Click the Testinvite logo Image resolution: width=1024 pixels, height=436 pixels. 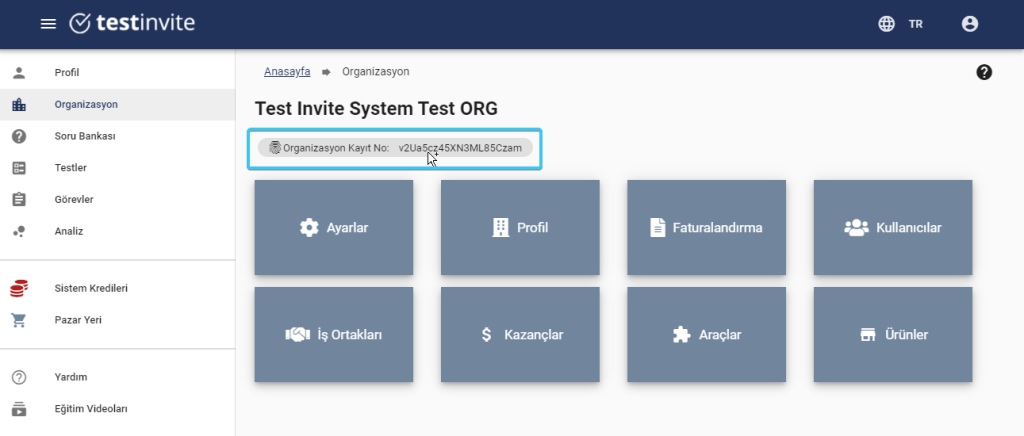(132, 23)
